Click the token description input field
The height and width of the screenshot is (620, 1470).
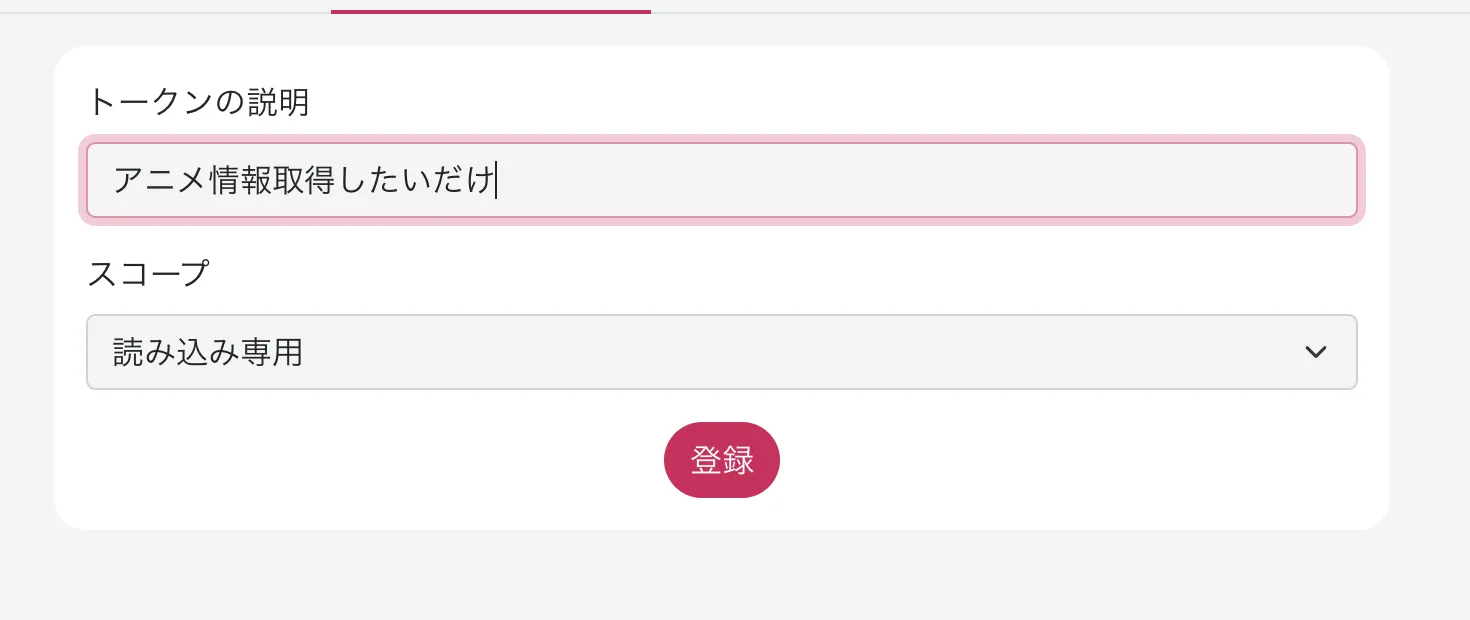[x=720, y=180]
